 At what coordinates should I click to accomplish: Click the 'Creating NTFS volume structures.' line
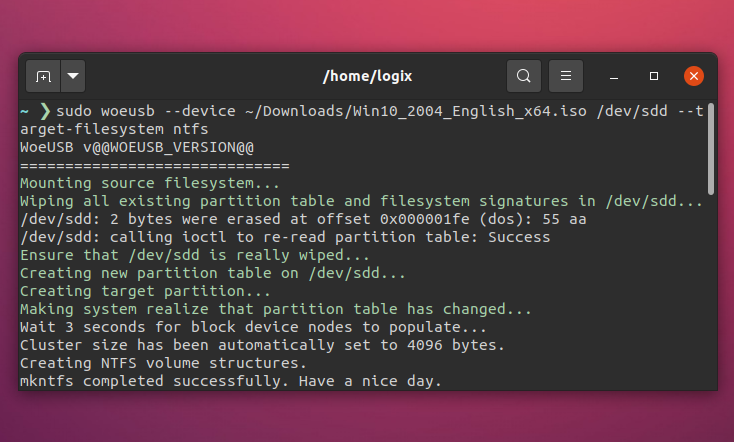(x=163, y=363)
